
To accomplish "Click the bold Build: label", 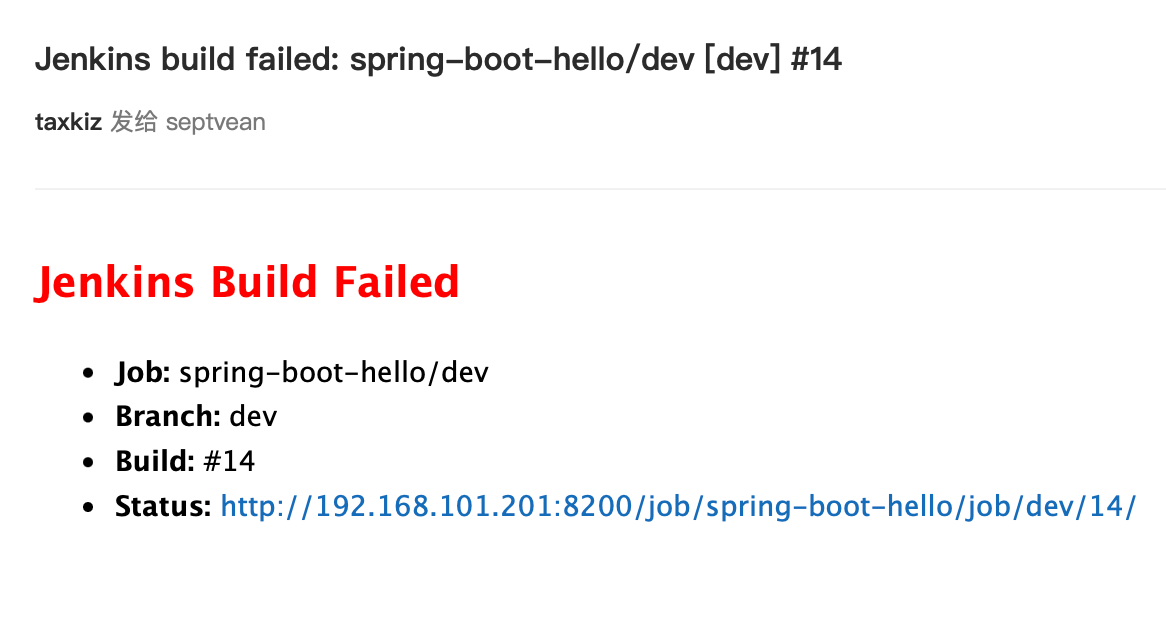I will pyautogui.click(x=154, y=461).
